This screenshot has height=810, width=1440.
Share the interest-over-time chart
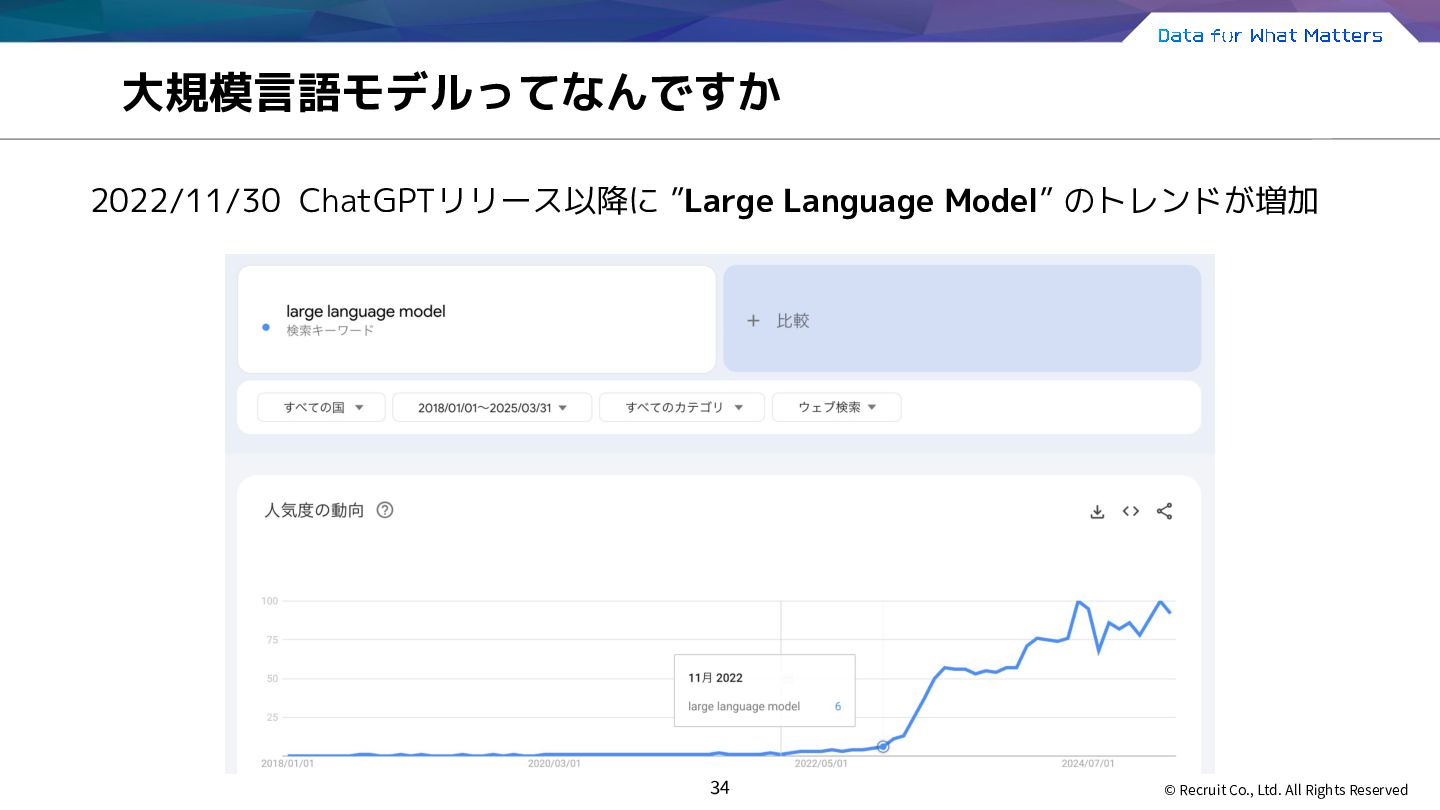pos(1164,511)
